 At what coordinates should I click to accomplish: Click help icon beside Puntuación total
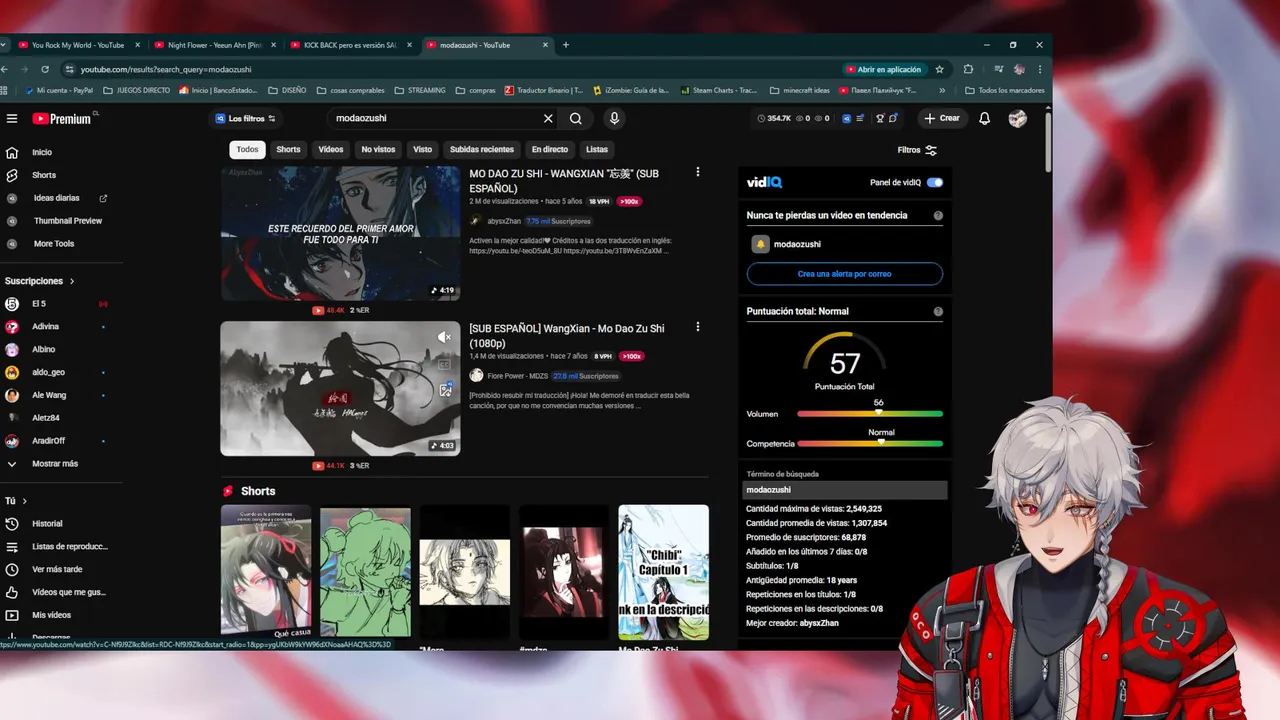tap(938, 312)
